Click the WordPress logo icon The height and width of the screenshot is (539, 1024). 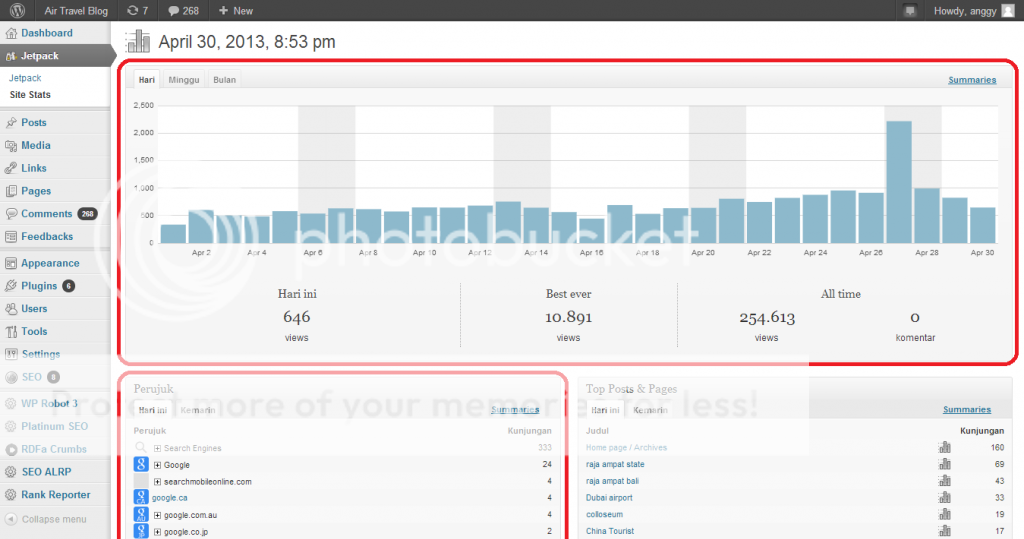pos(17,10)
